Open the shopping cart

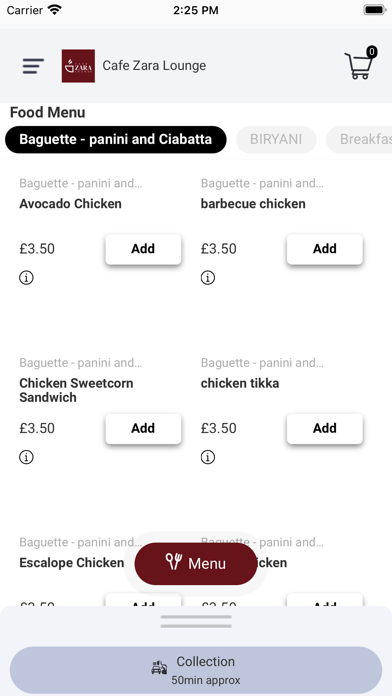click(x=358, y=66)
